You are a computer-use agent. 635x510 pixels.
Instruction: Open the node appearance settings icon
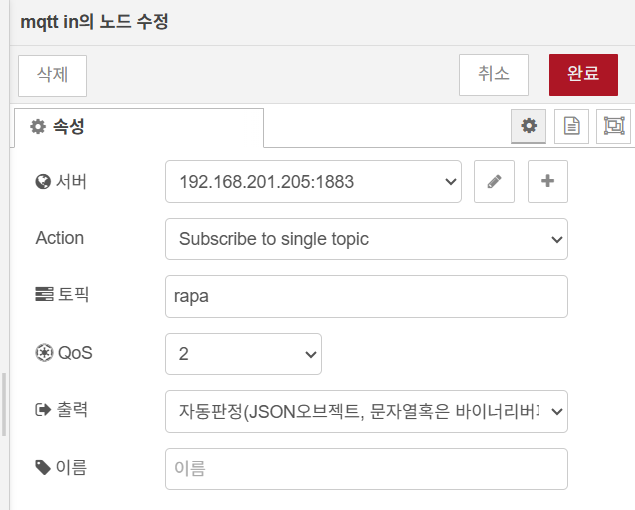[613, 126]
